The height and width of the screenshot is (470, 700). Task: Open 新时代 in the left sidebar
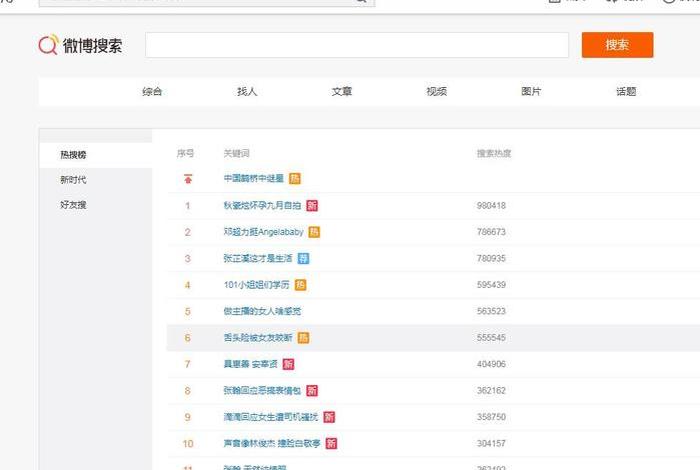73,180
